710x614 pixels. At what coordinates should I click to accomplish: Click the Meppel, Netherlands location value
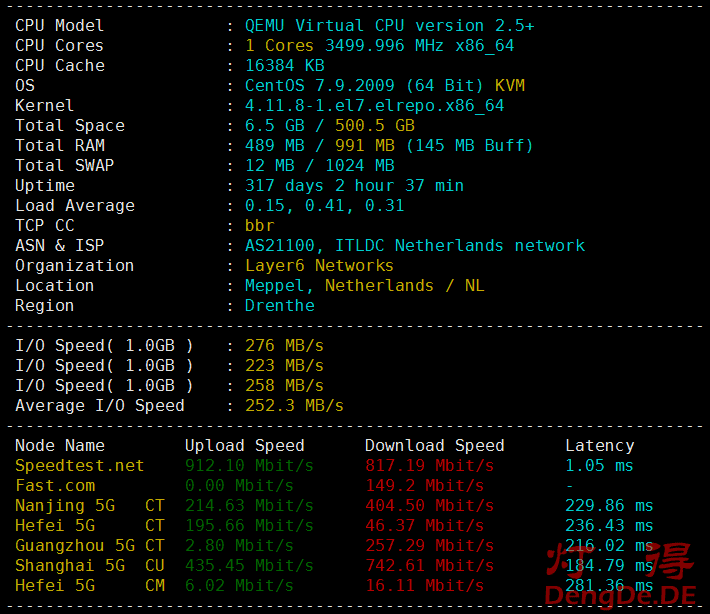pos(364,286)
